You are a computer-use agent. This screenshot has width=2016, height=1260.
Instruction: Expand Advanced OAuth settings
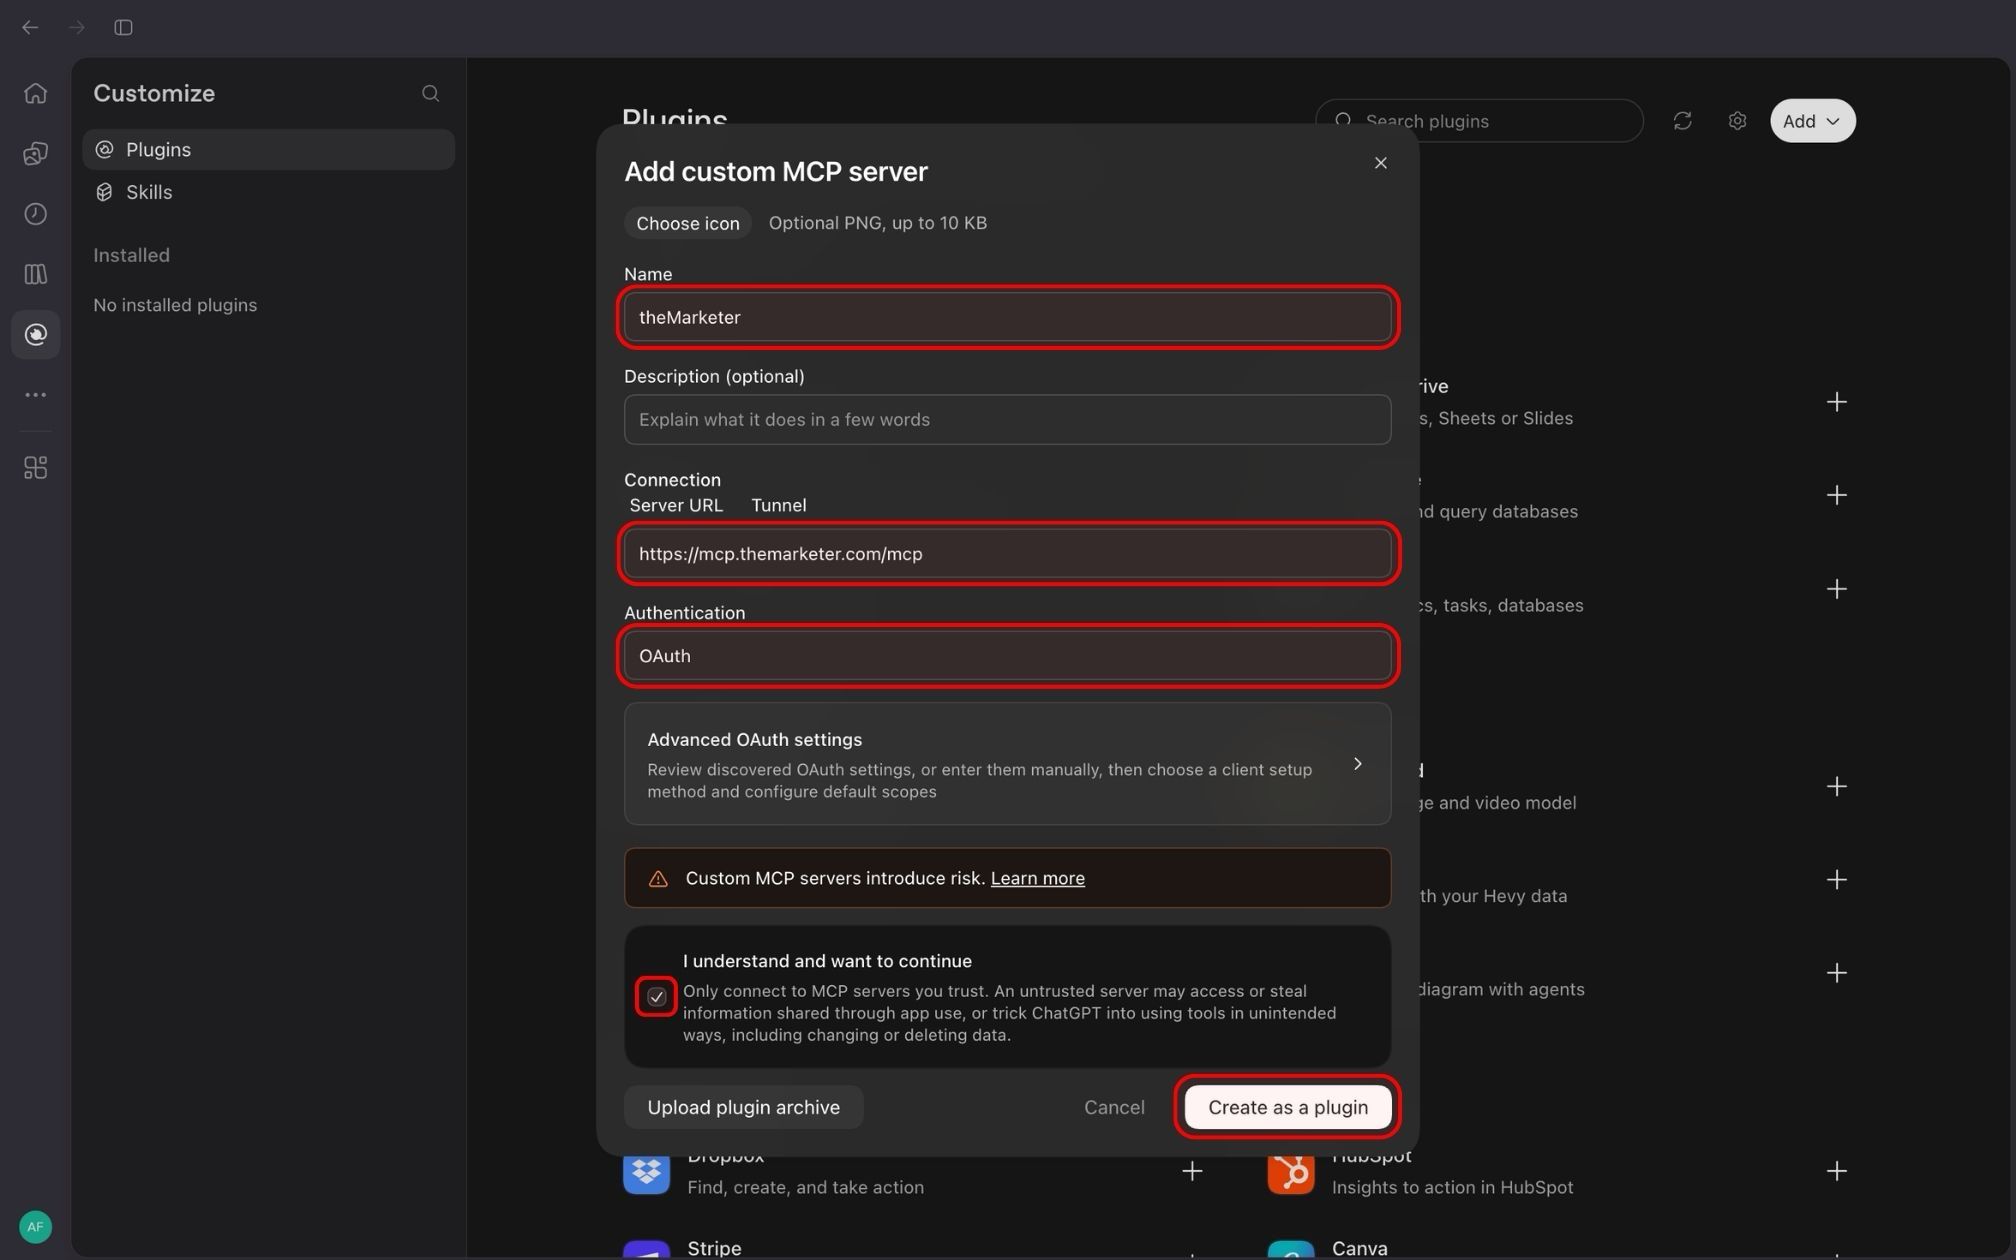coord(1007,764)
